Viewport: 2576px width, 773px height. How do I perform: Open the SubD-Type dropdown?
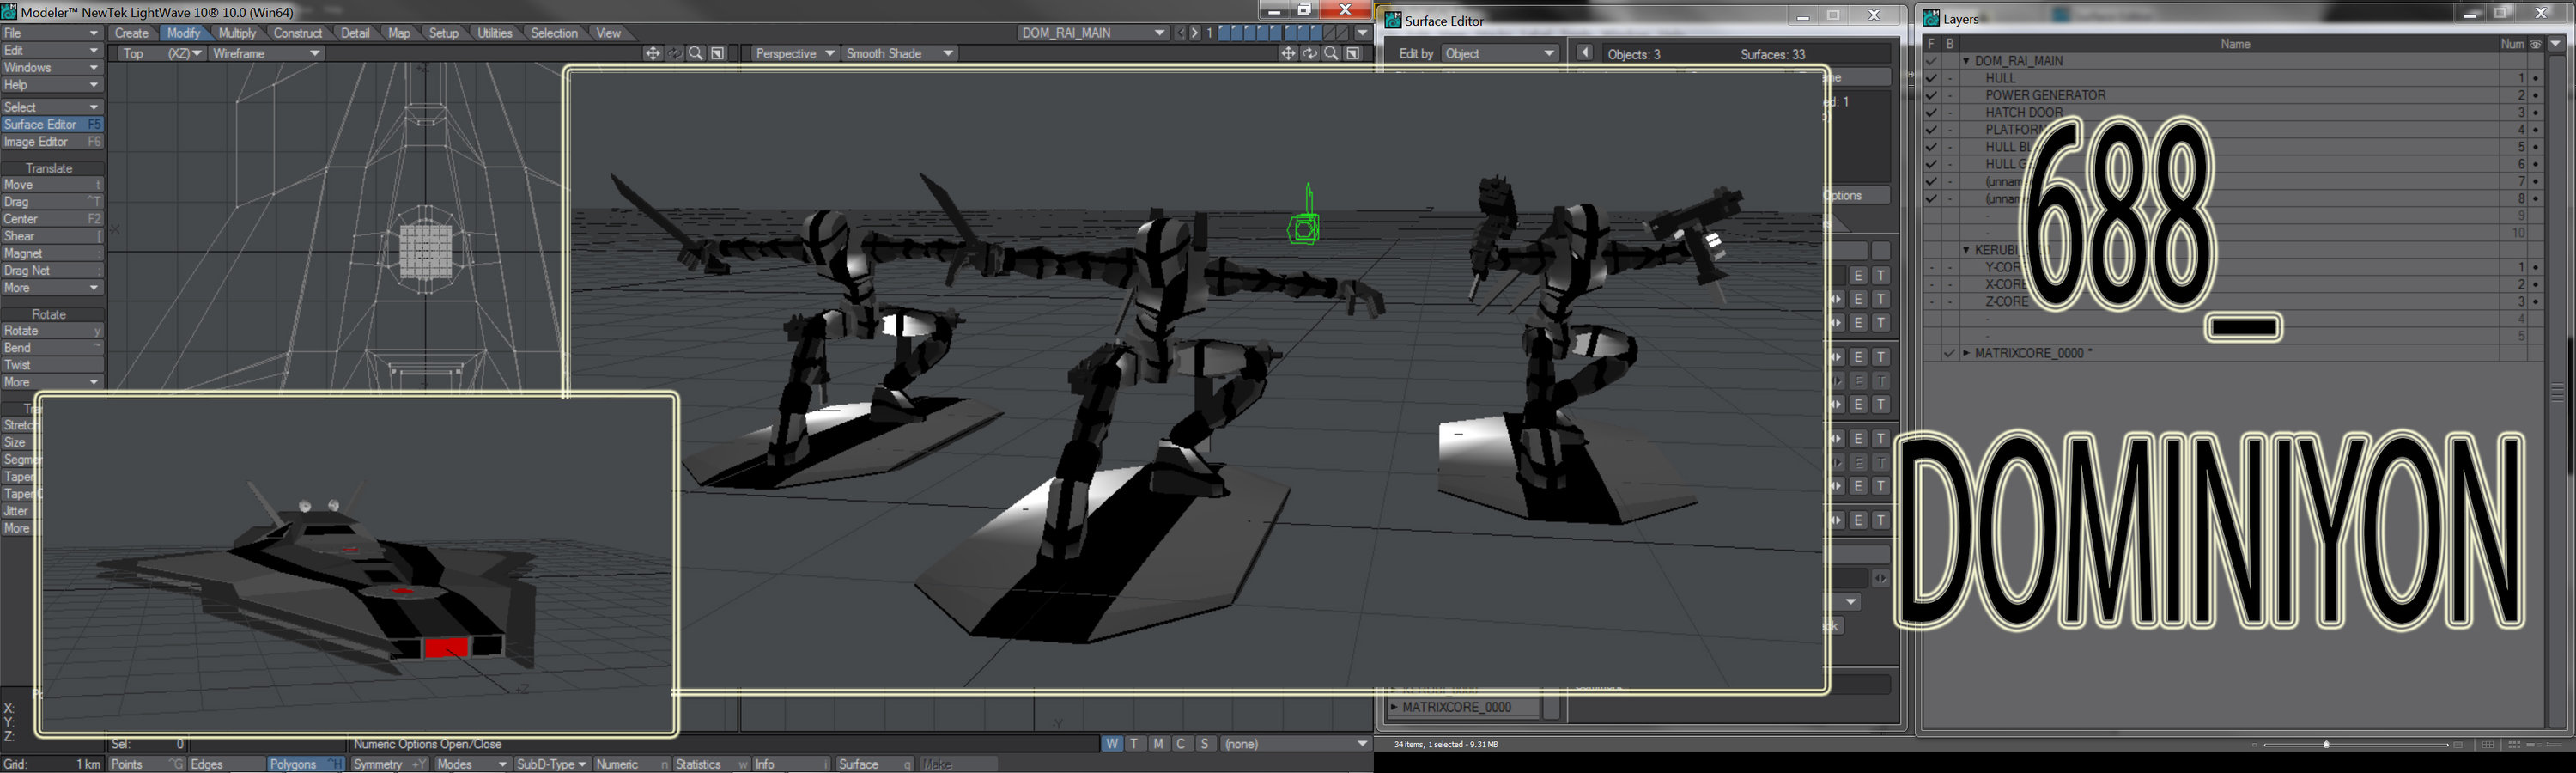point(551,764)
